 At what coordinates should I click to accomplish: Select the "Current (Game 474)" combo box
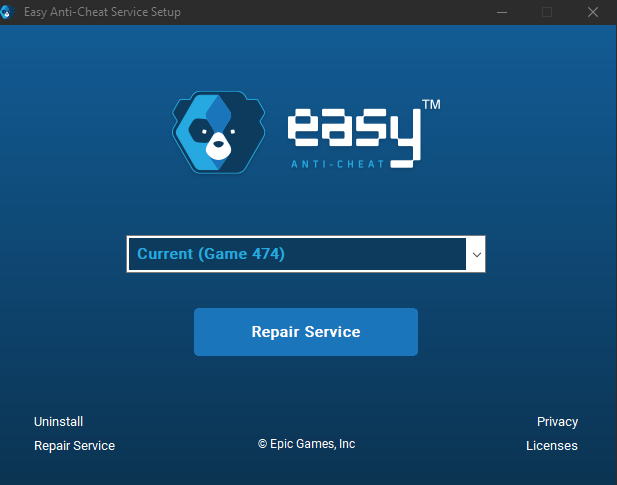click(x=297, y=254)
